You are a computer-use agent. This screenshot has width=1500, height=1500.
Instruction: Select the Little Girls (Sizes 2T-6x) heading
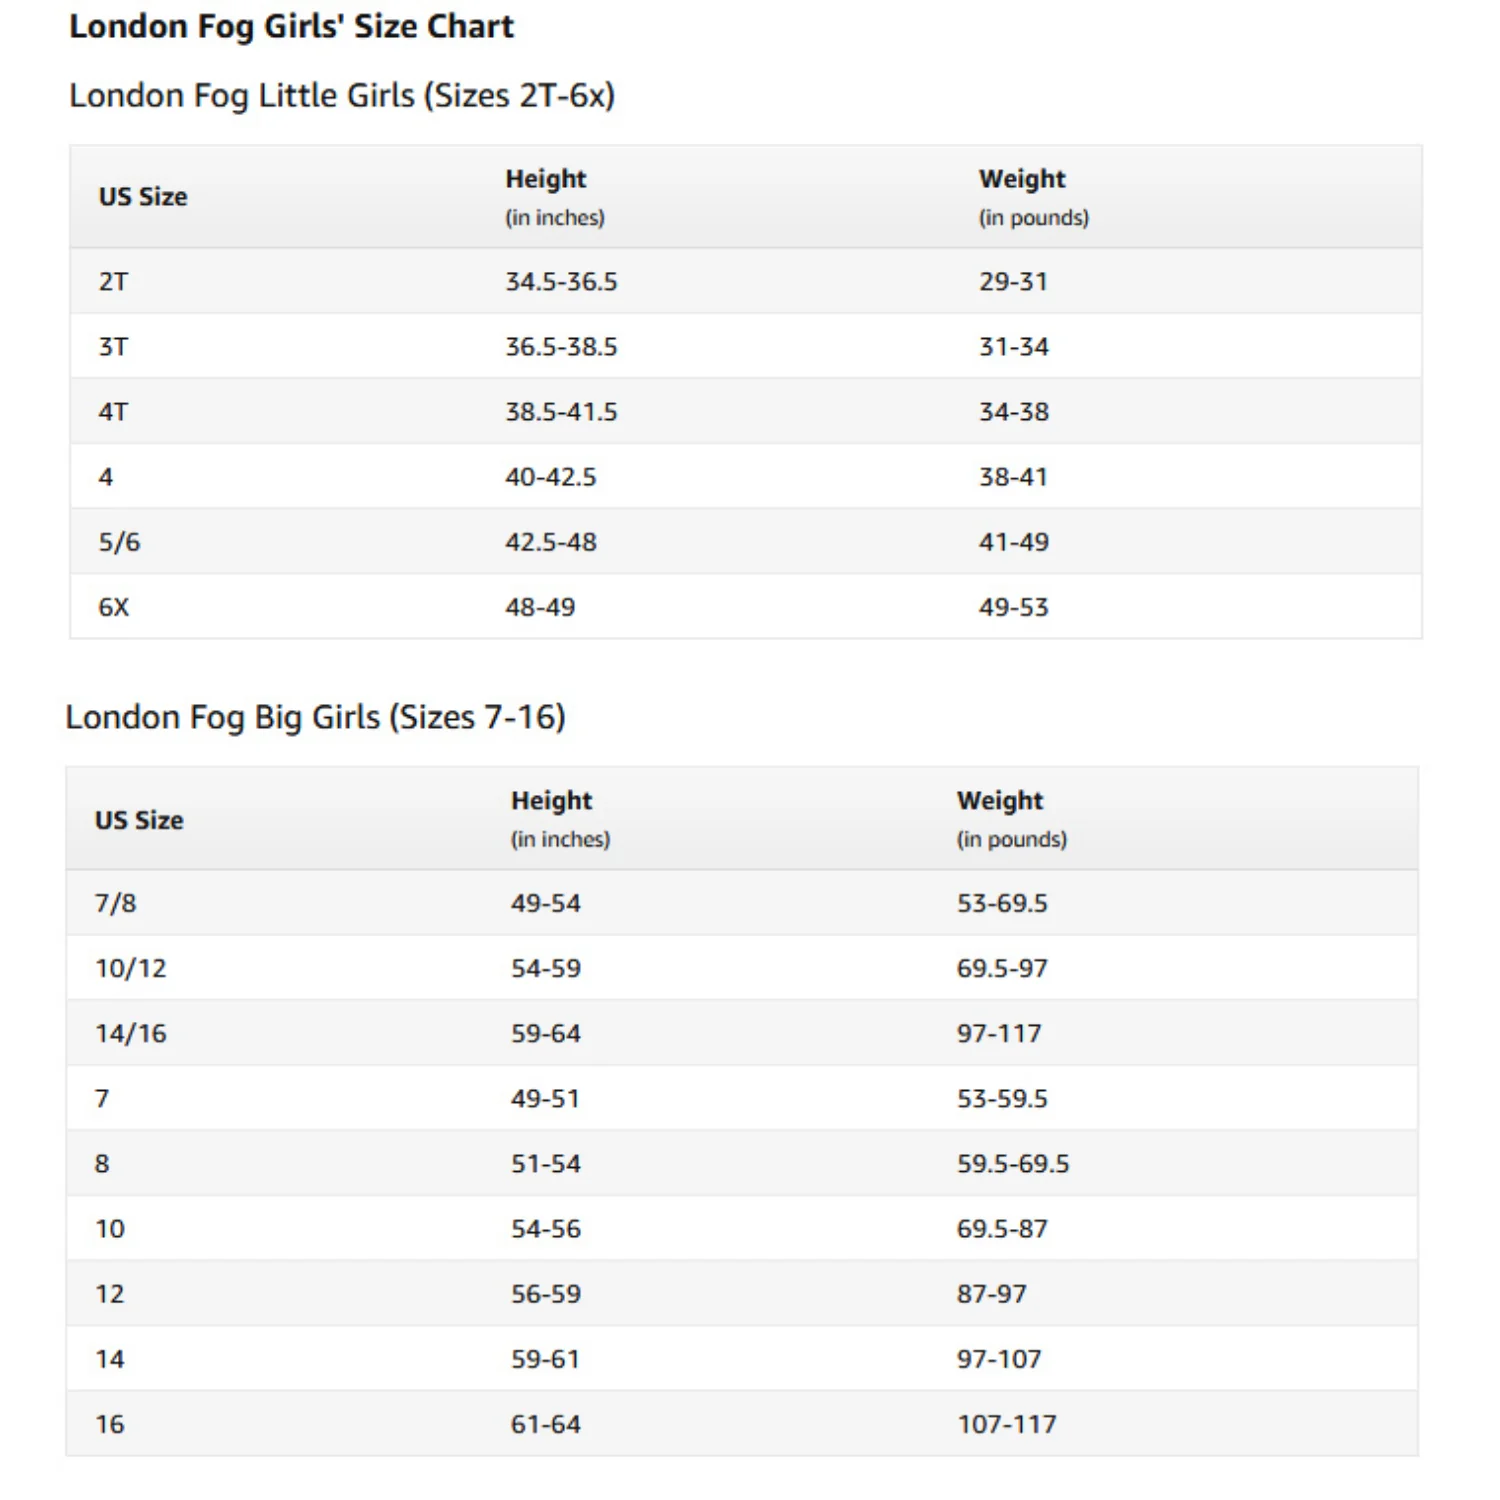pyautogui.click(x=342, y=96)
